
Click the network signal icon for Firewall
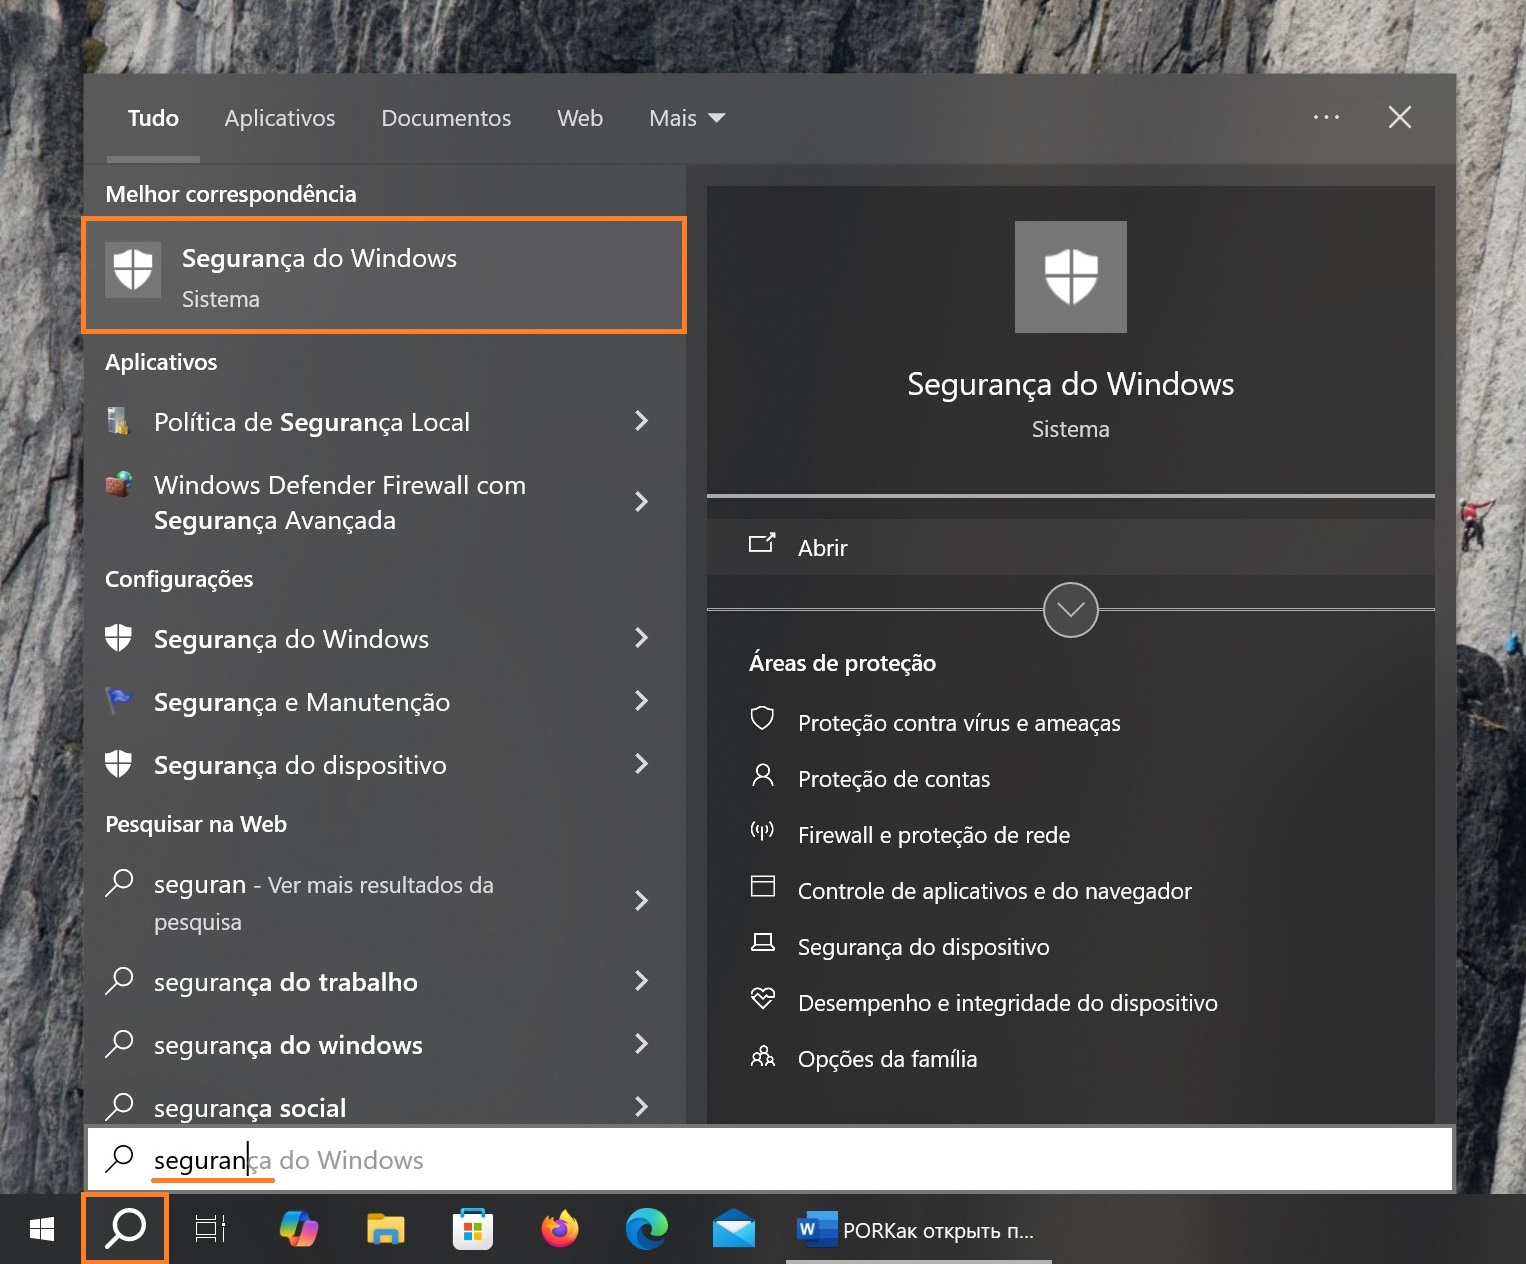click(x=762, y=831)
